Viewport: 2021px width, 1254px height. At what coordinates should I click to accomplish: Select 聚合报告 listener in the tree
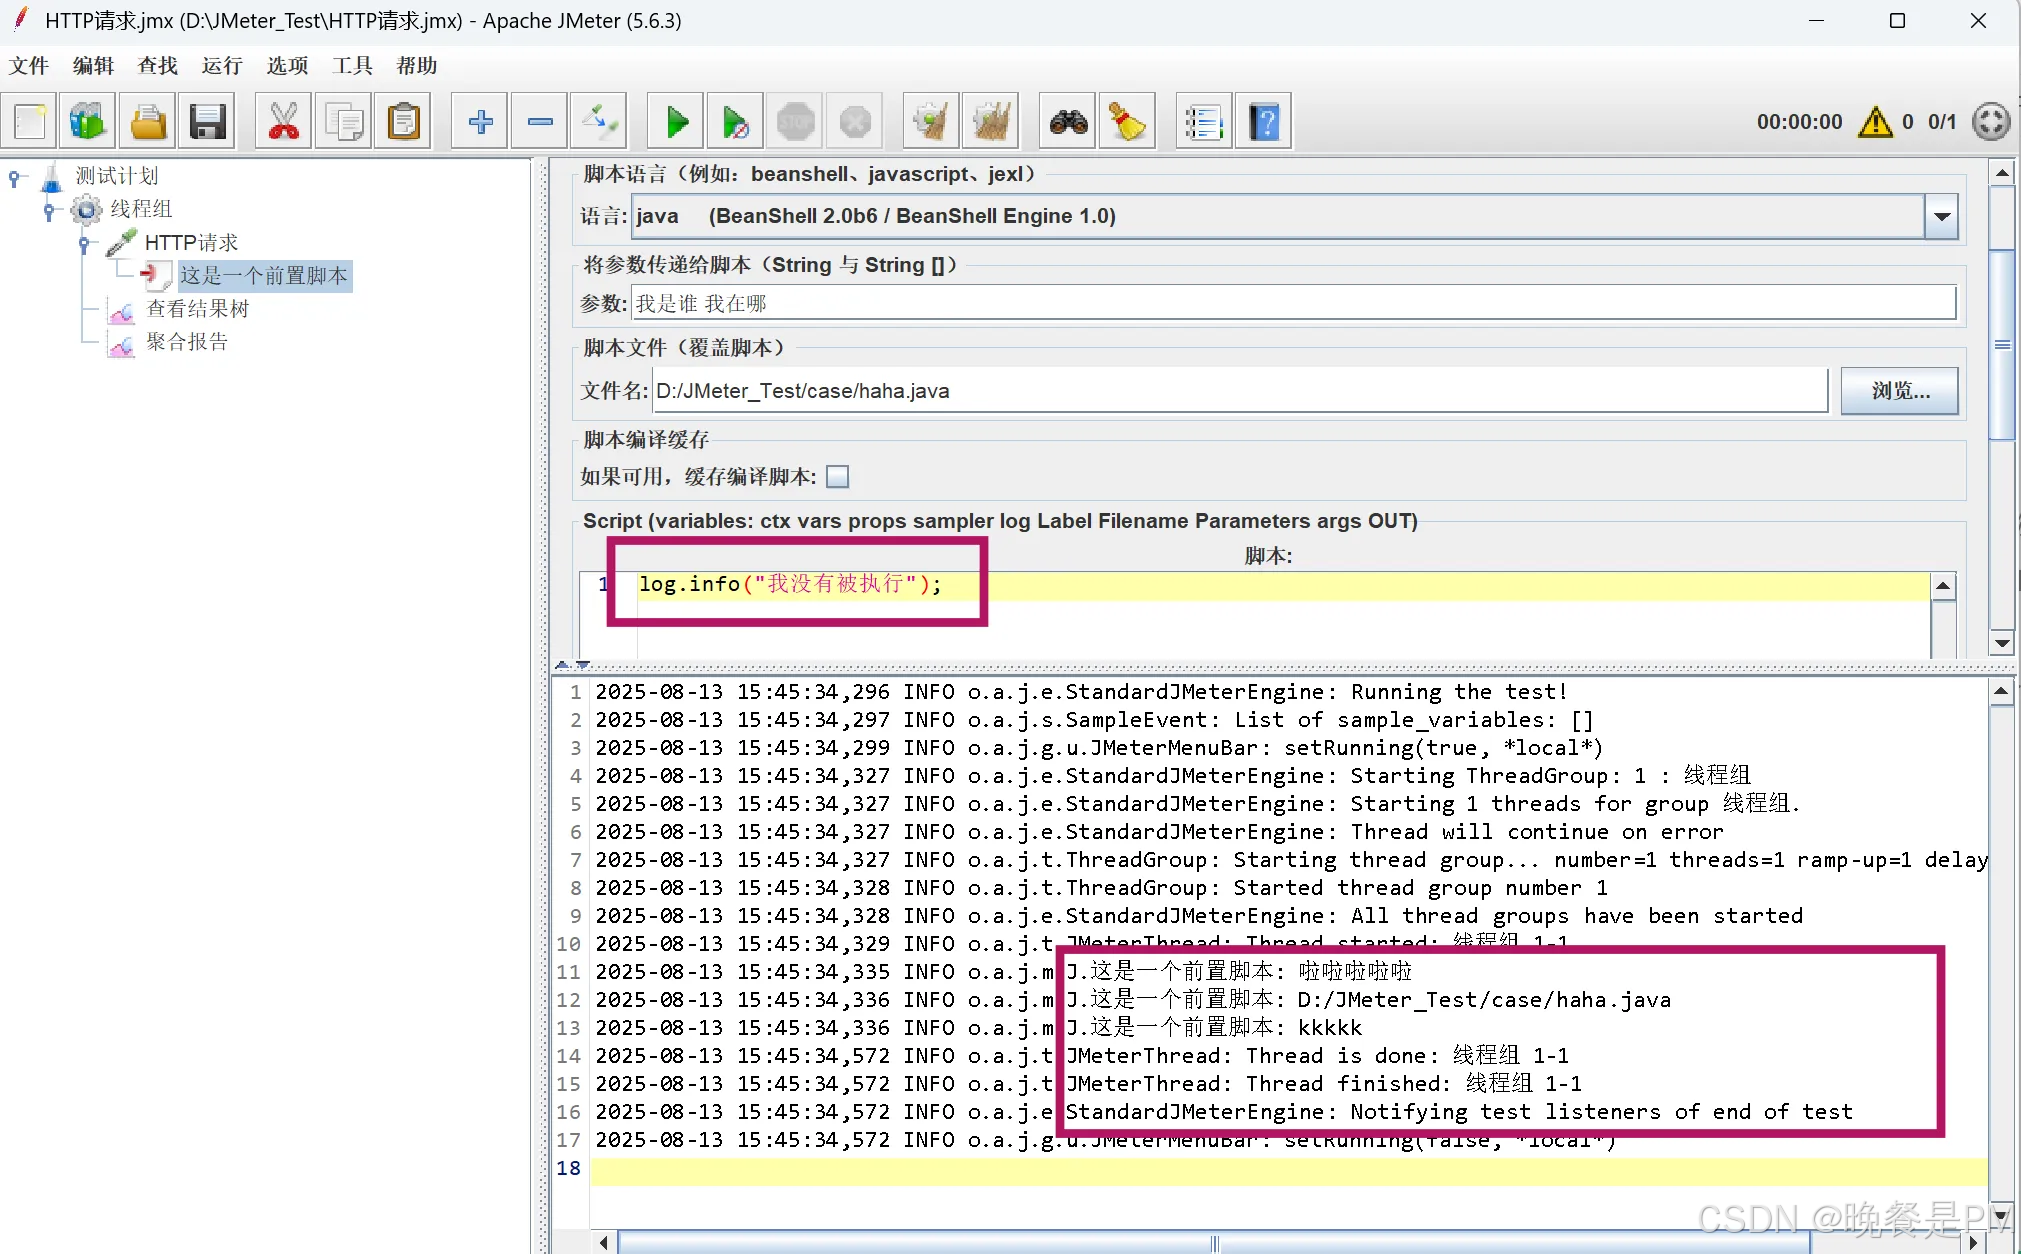(x=187, y=342)
